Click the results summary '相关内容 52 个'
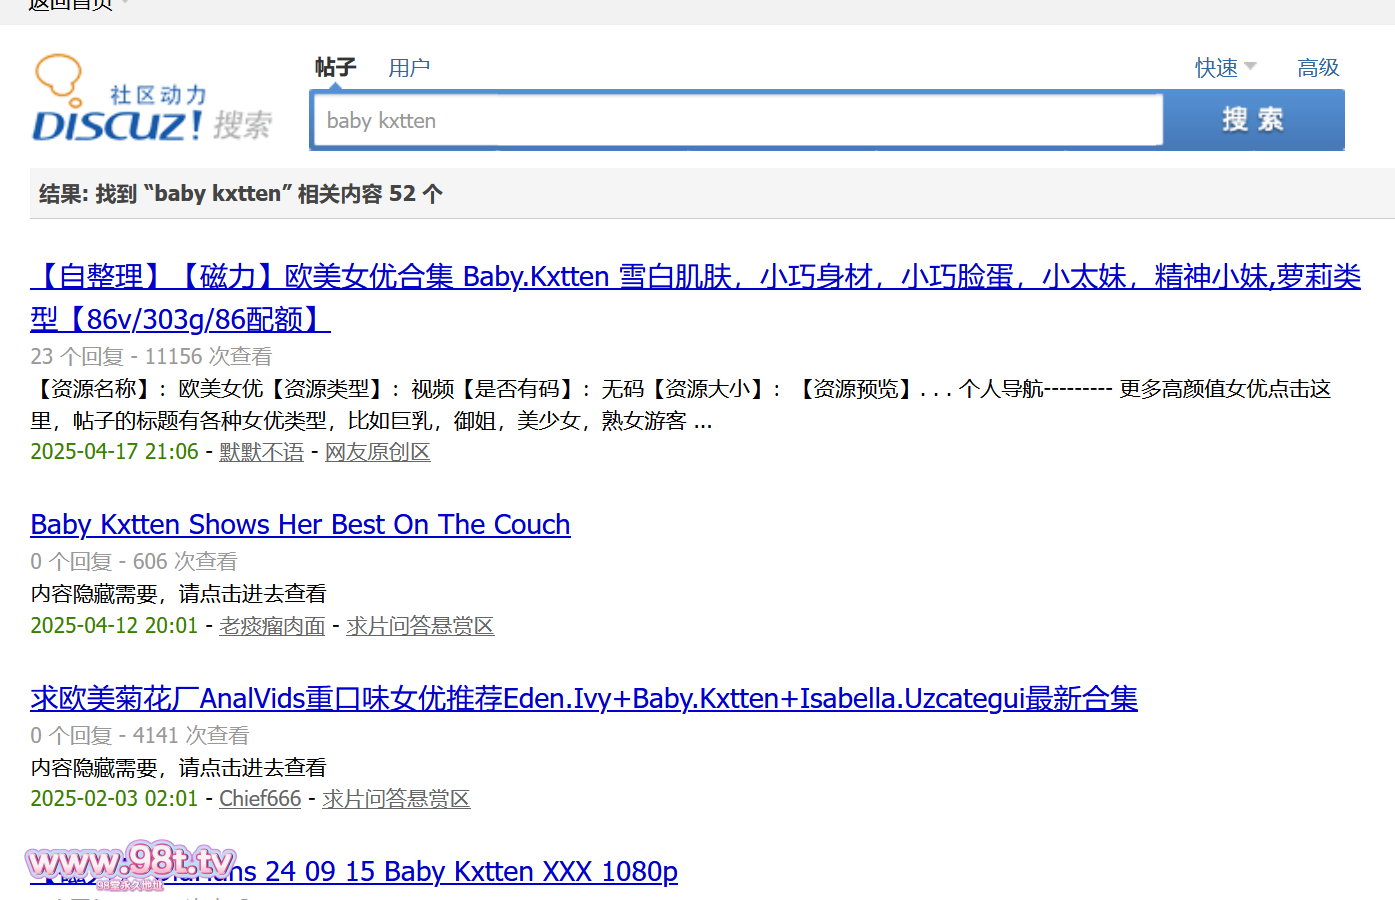Viewport: 1395px width, 900px height. click(370, 194)
